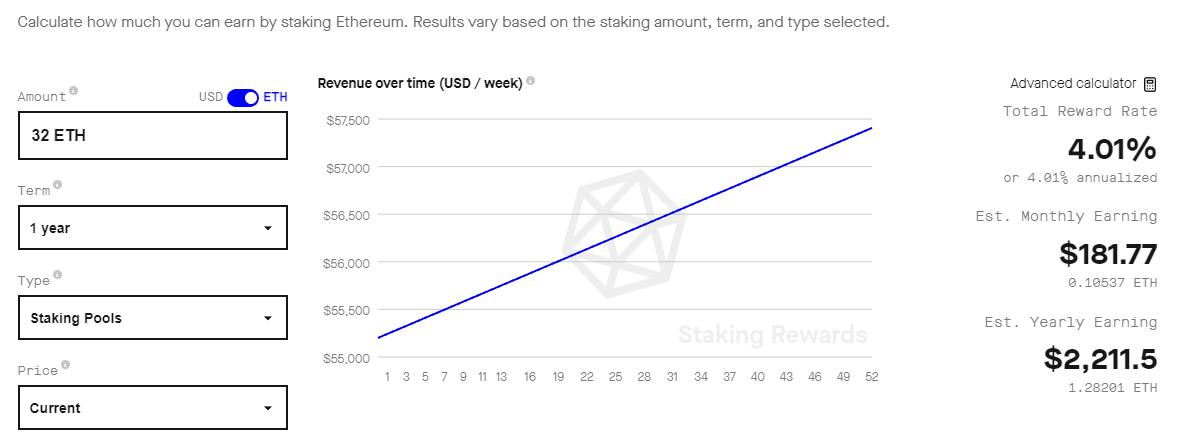
Task: Click the blue revenue line in chart
Action: coord(625,232)
